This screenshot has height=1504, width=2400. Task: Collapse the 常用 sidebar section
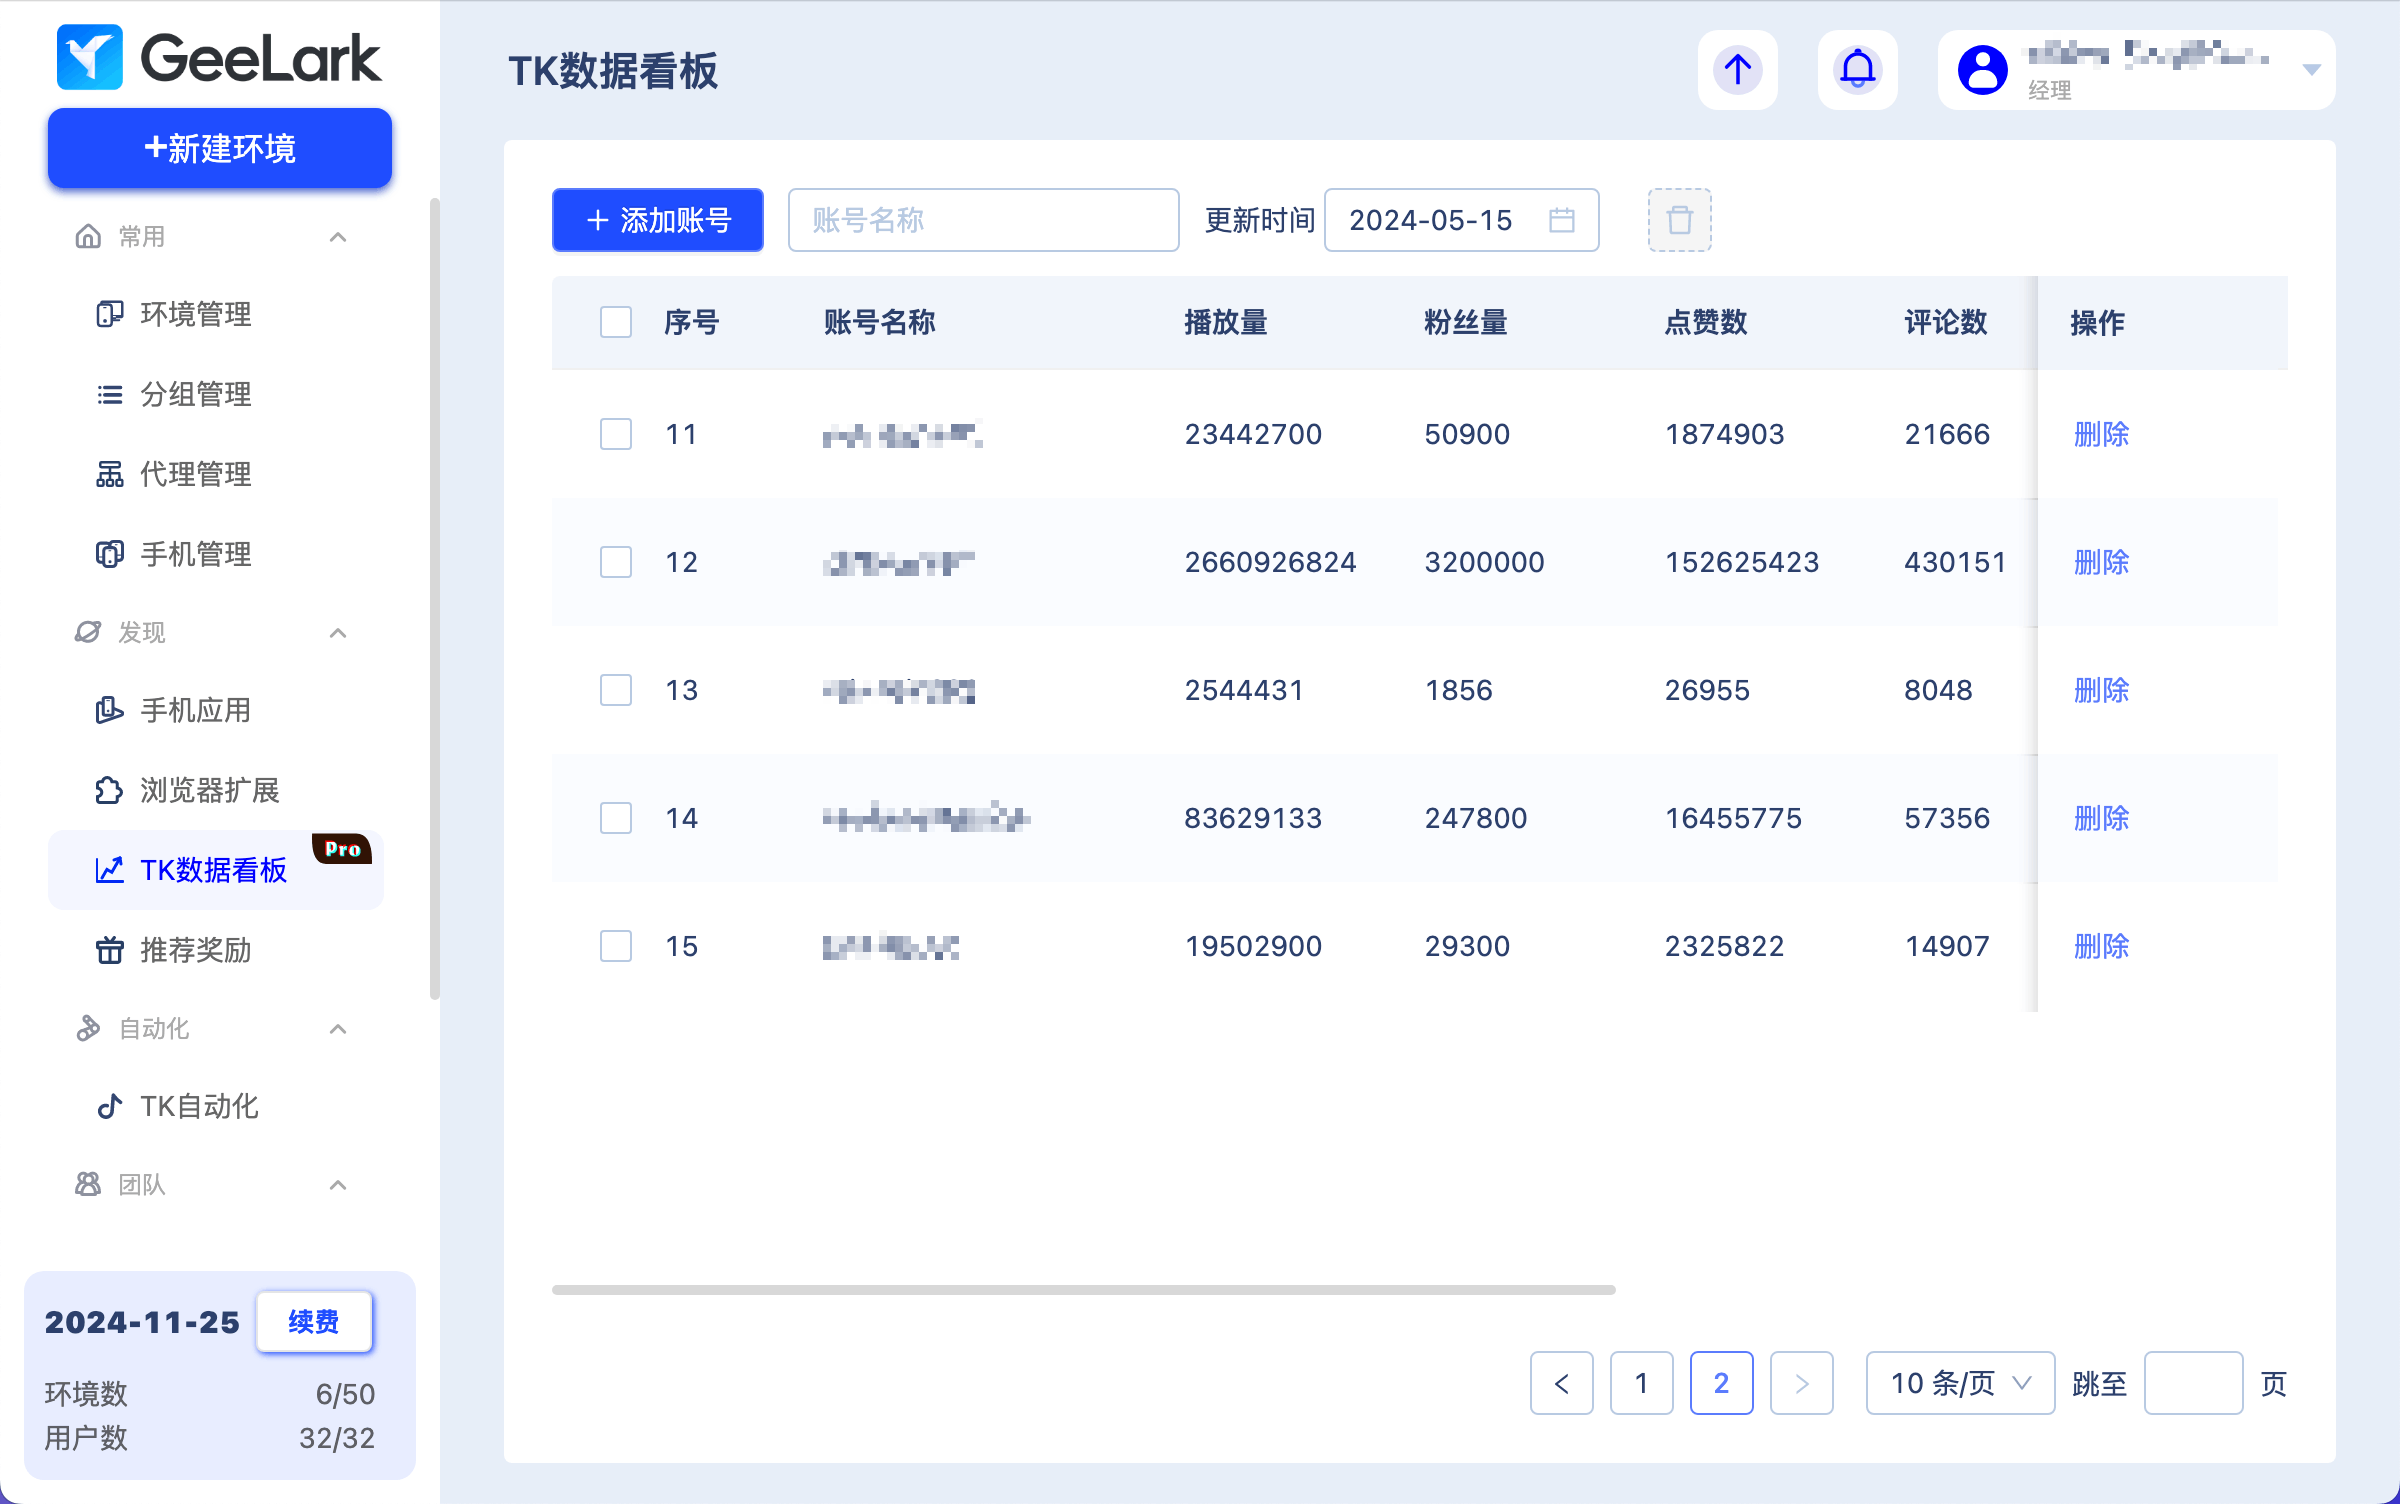click(338, 237)
